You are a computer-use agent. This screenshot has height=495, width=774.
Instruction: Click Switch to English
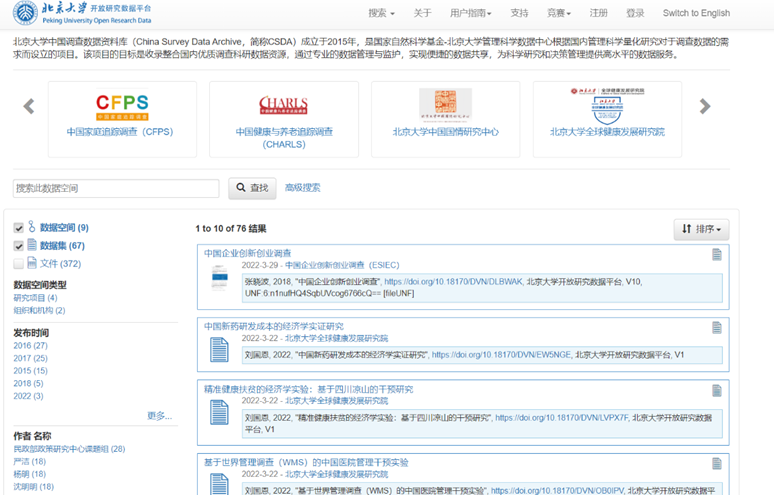tap(696, 13)
